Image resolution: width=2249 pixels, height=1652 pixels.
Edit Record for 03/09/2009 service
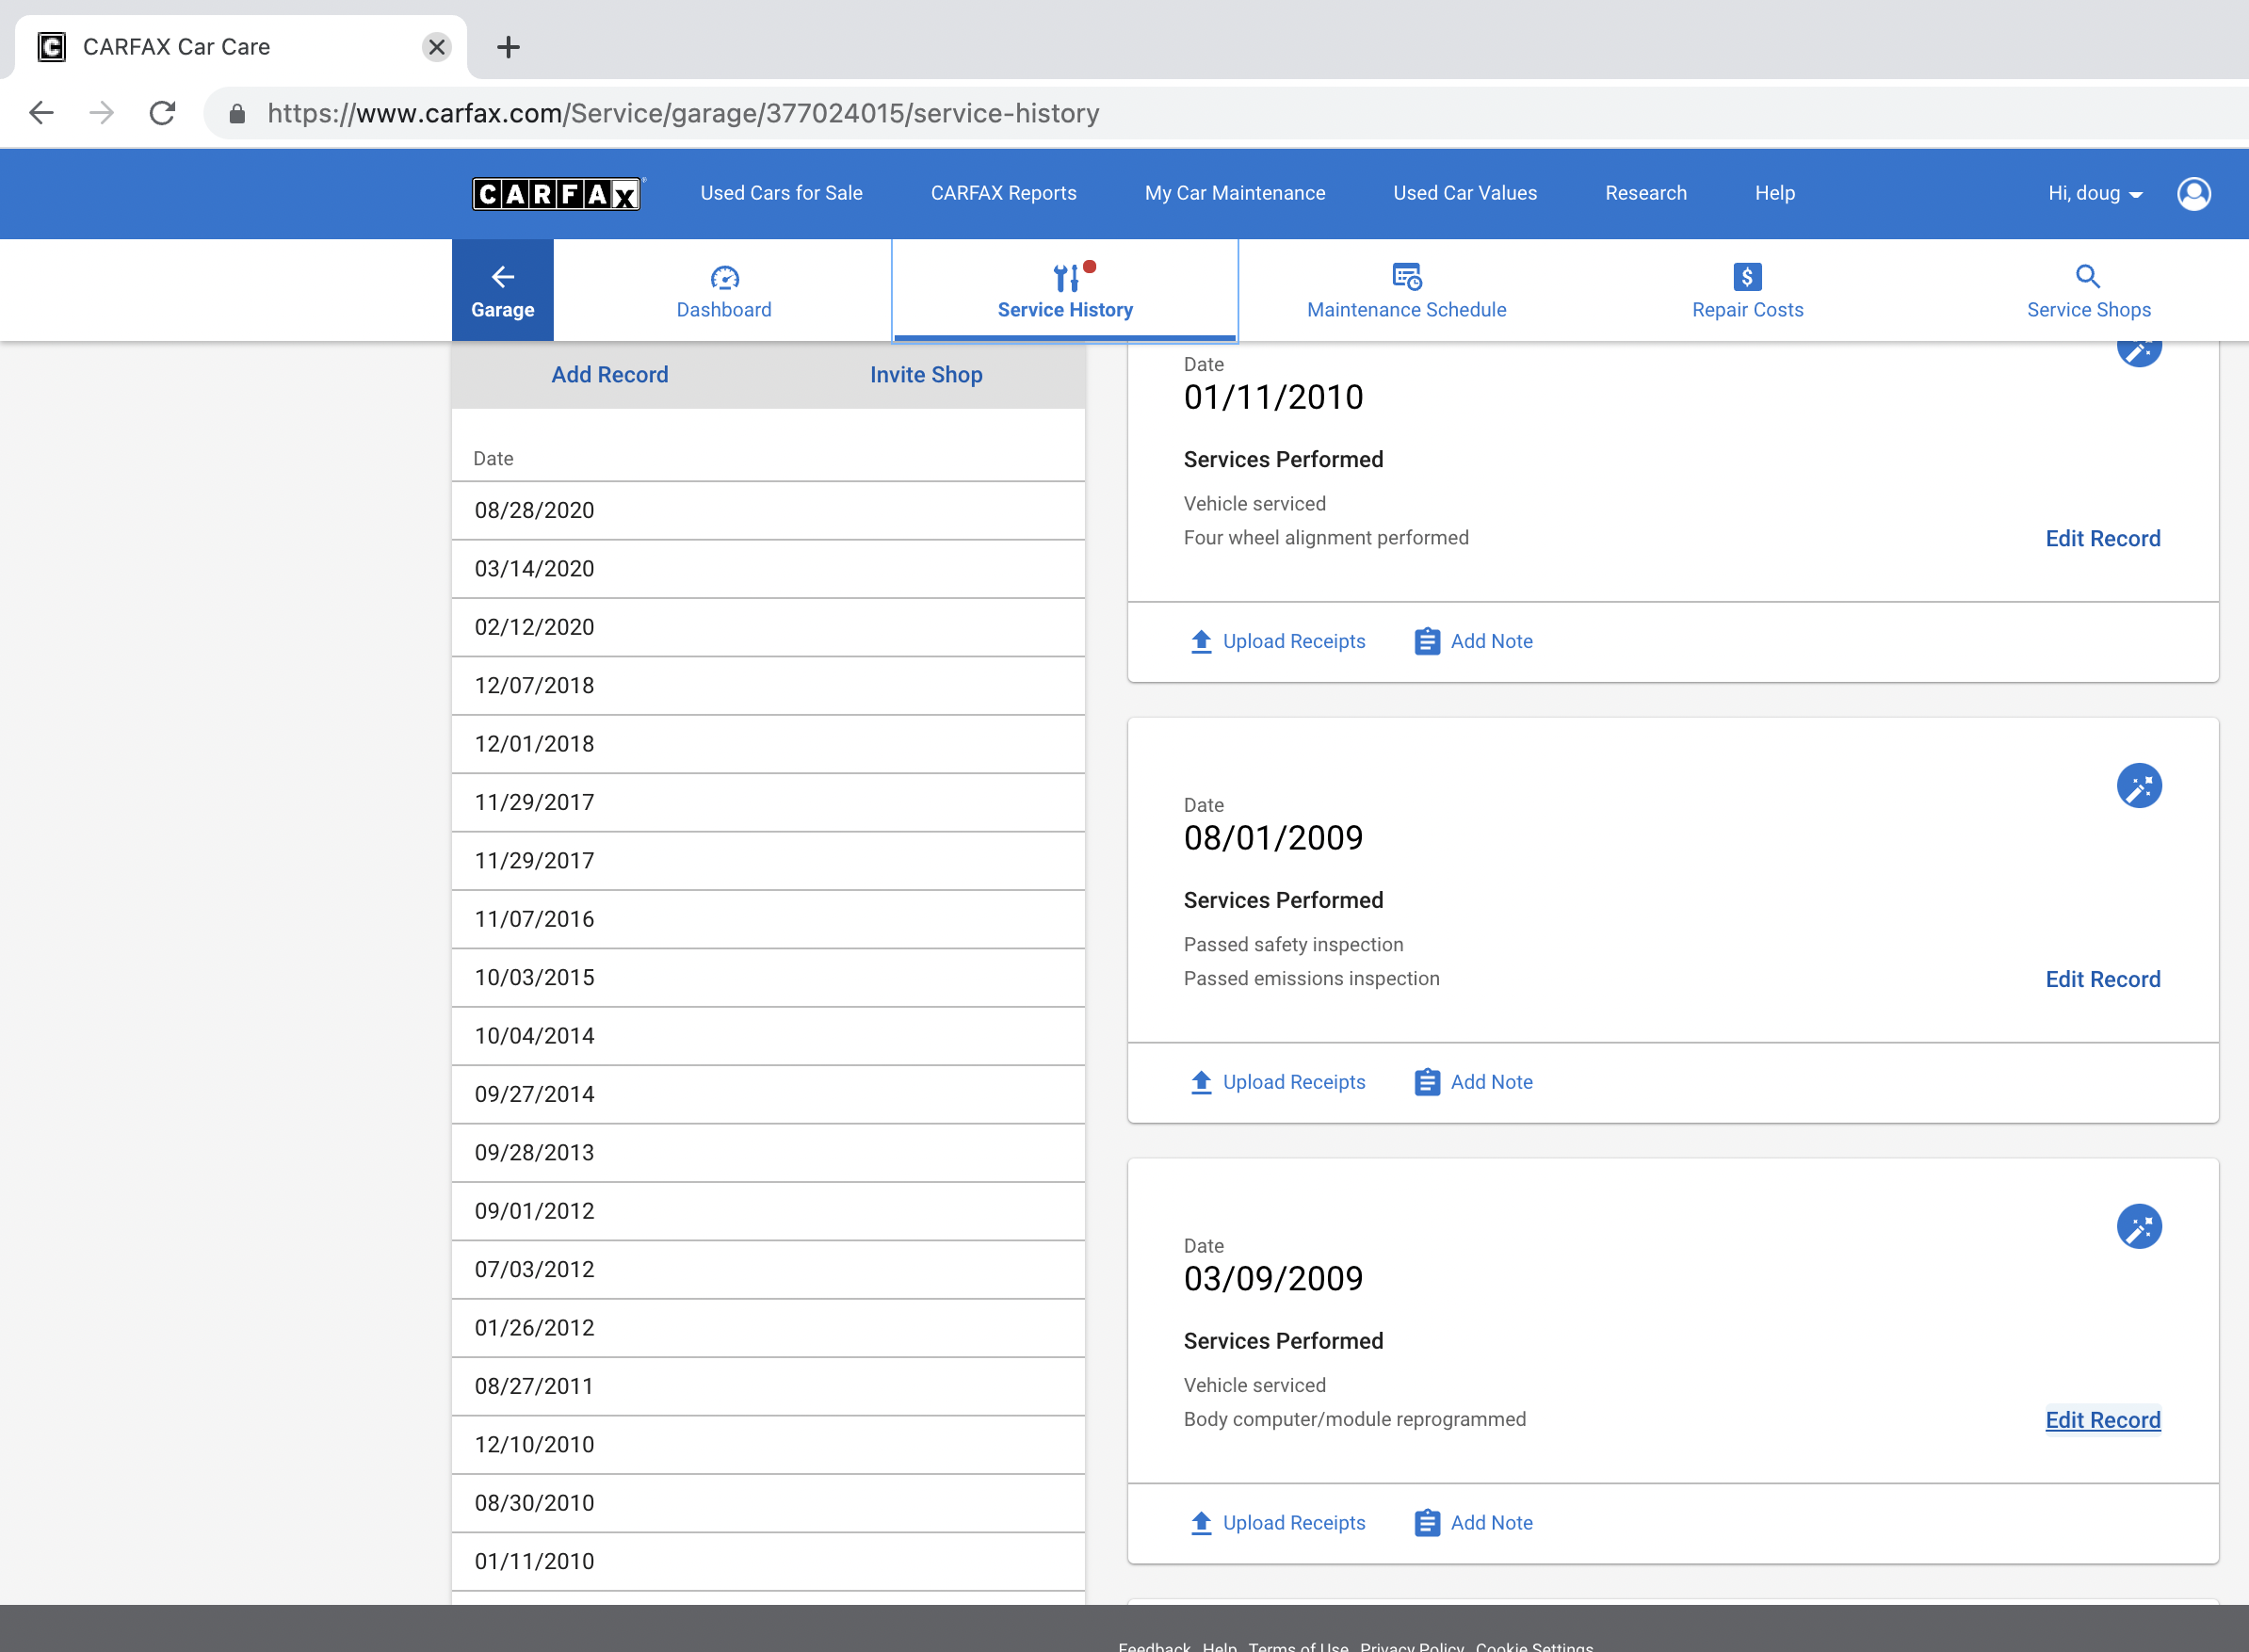coord(2102,1421)
